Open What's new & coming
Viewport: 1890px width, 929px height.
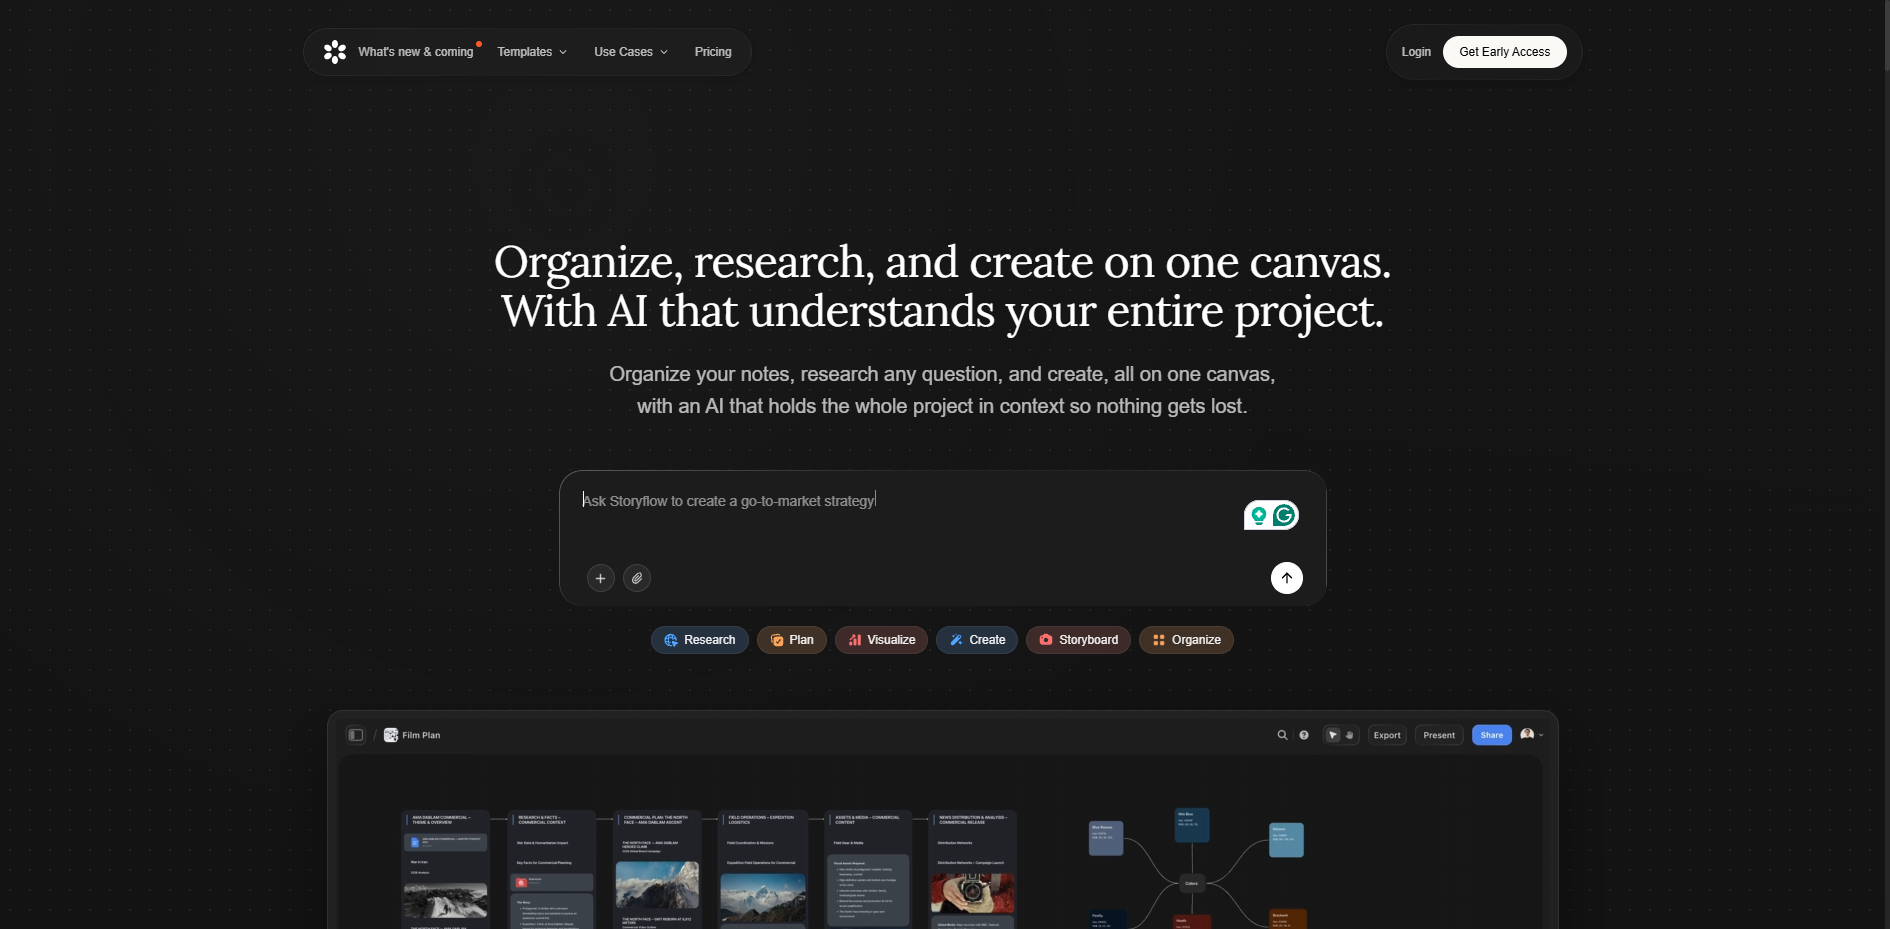[x=416, y=52]
